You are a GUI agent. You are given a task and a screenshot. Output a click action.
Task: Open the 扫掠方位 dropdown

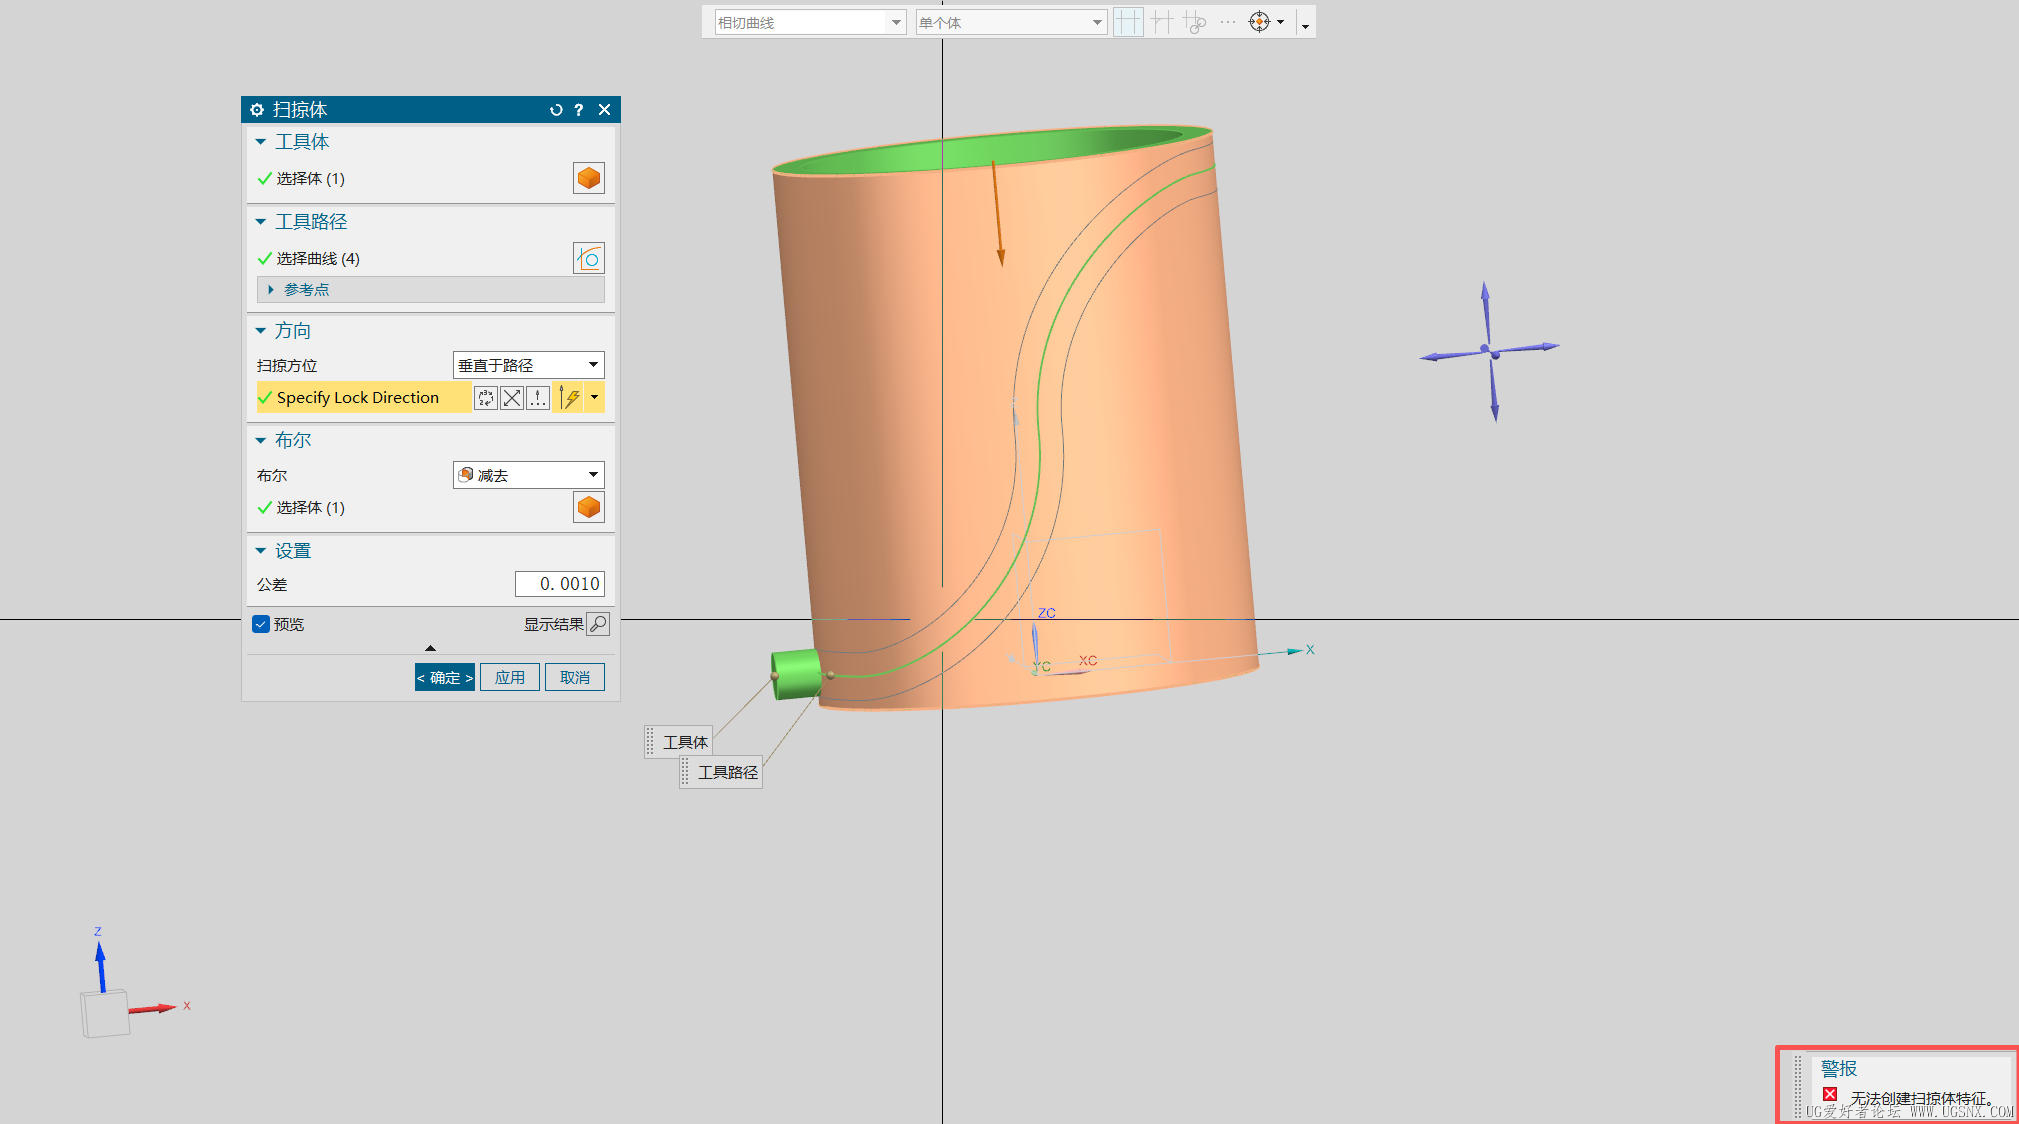pyautogui.click(x=529, y=365)
